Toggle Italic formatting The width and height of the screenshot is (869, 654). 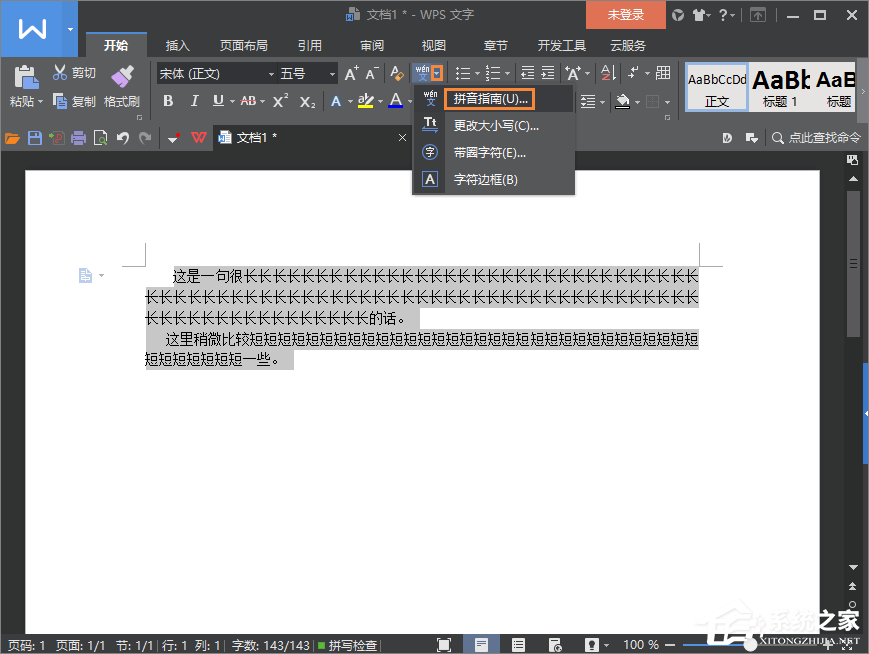pos(193,101)
